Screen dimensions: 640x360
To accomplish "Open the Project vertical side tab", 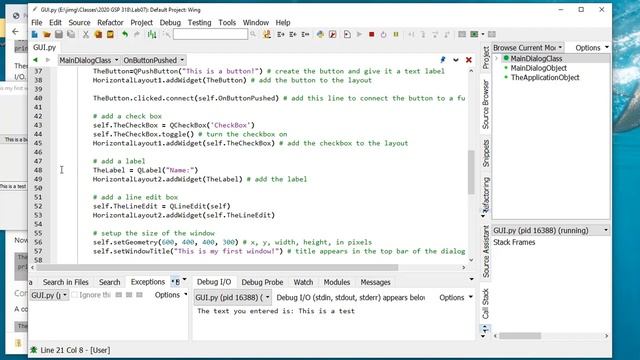I will coord(486,57).
